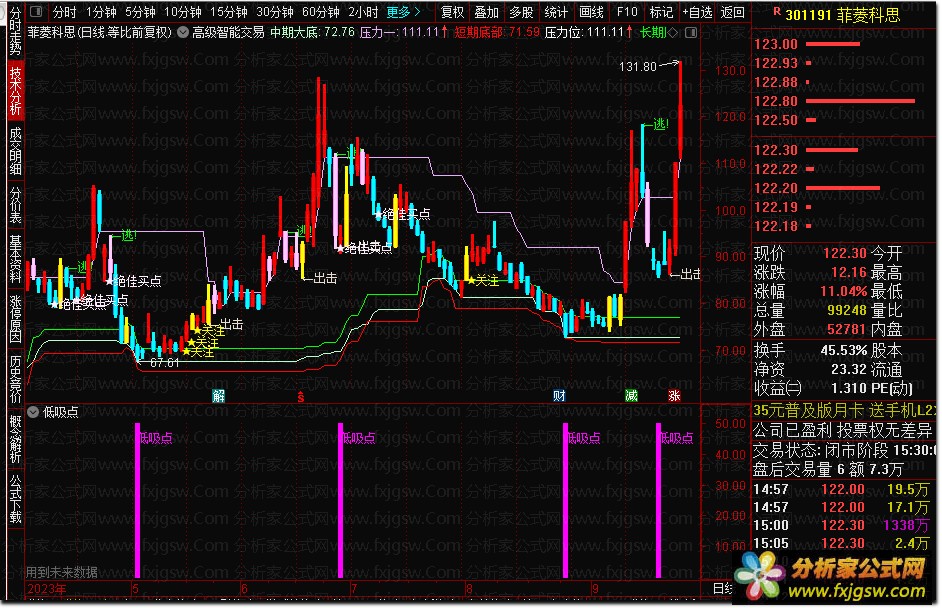942x608 pixels.
Task: Click the 131.80 high price label
Action: point(637,67)
